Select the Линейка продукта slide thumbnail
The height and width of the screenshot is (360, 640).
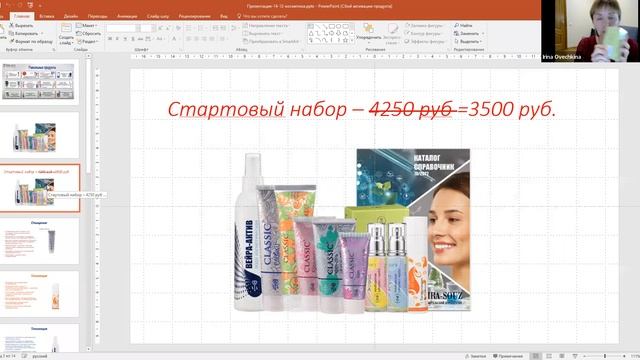[x=39, y=82]
